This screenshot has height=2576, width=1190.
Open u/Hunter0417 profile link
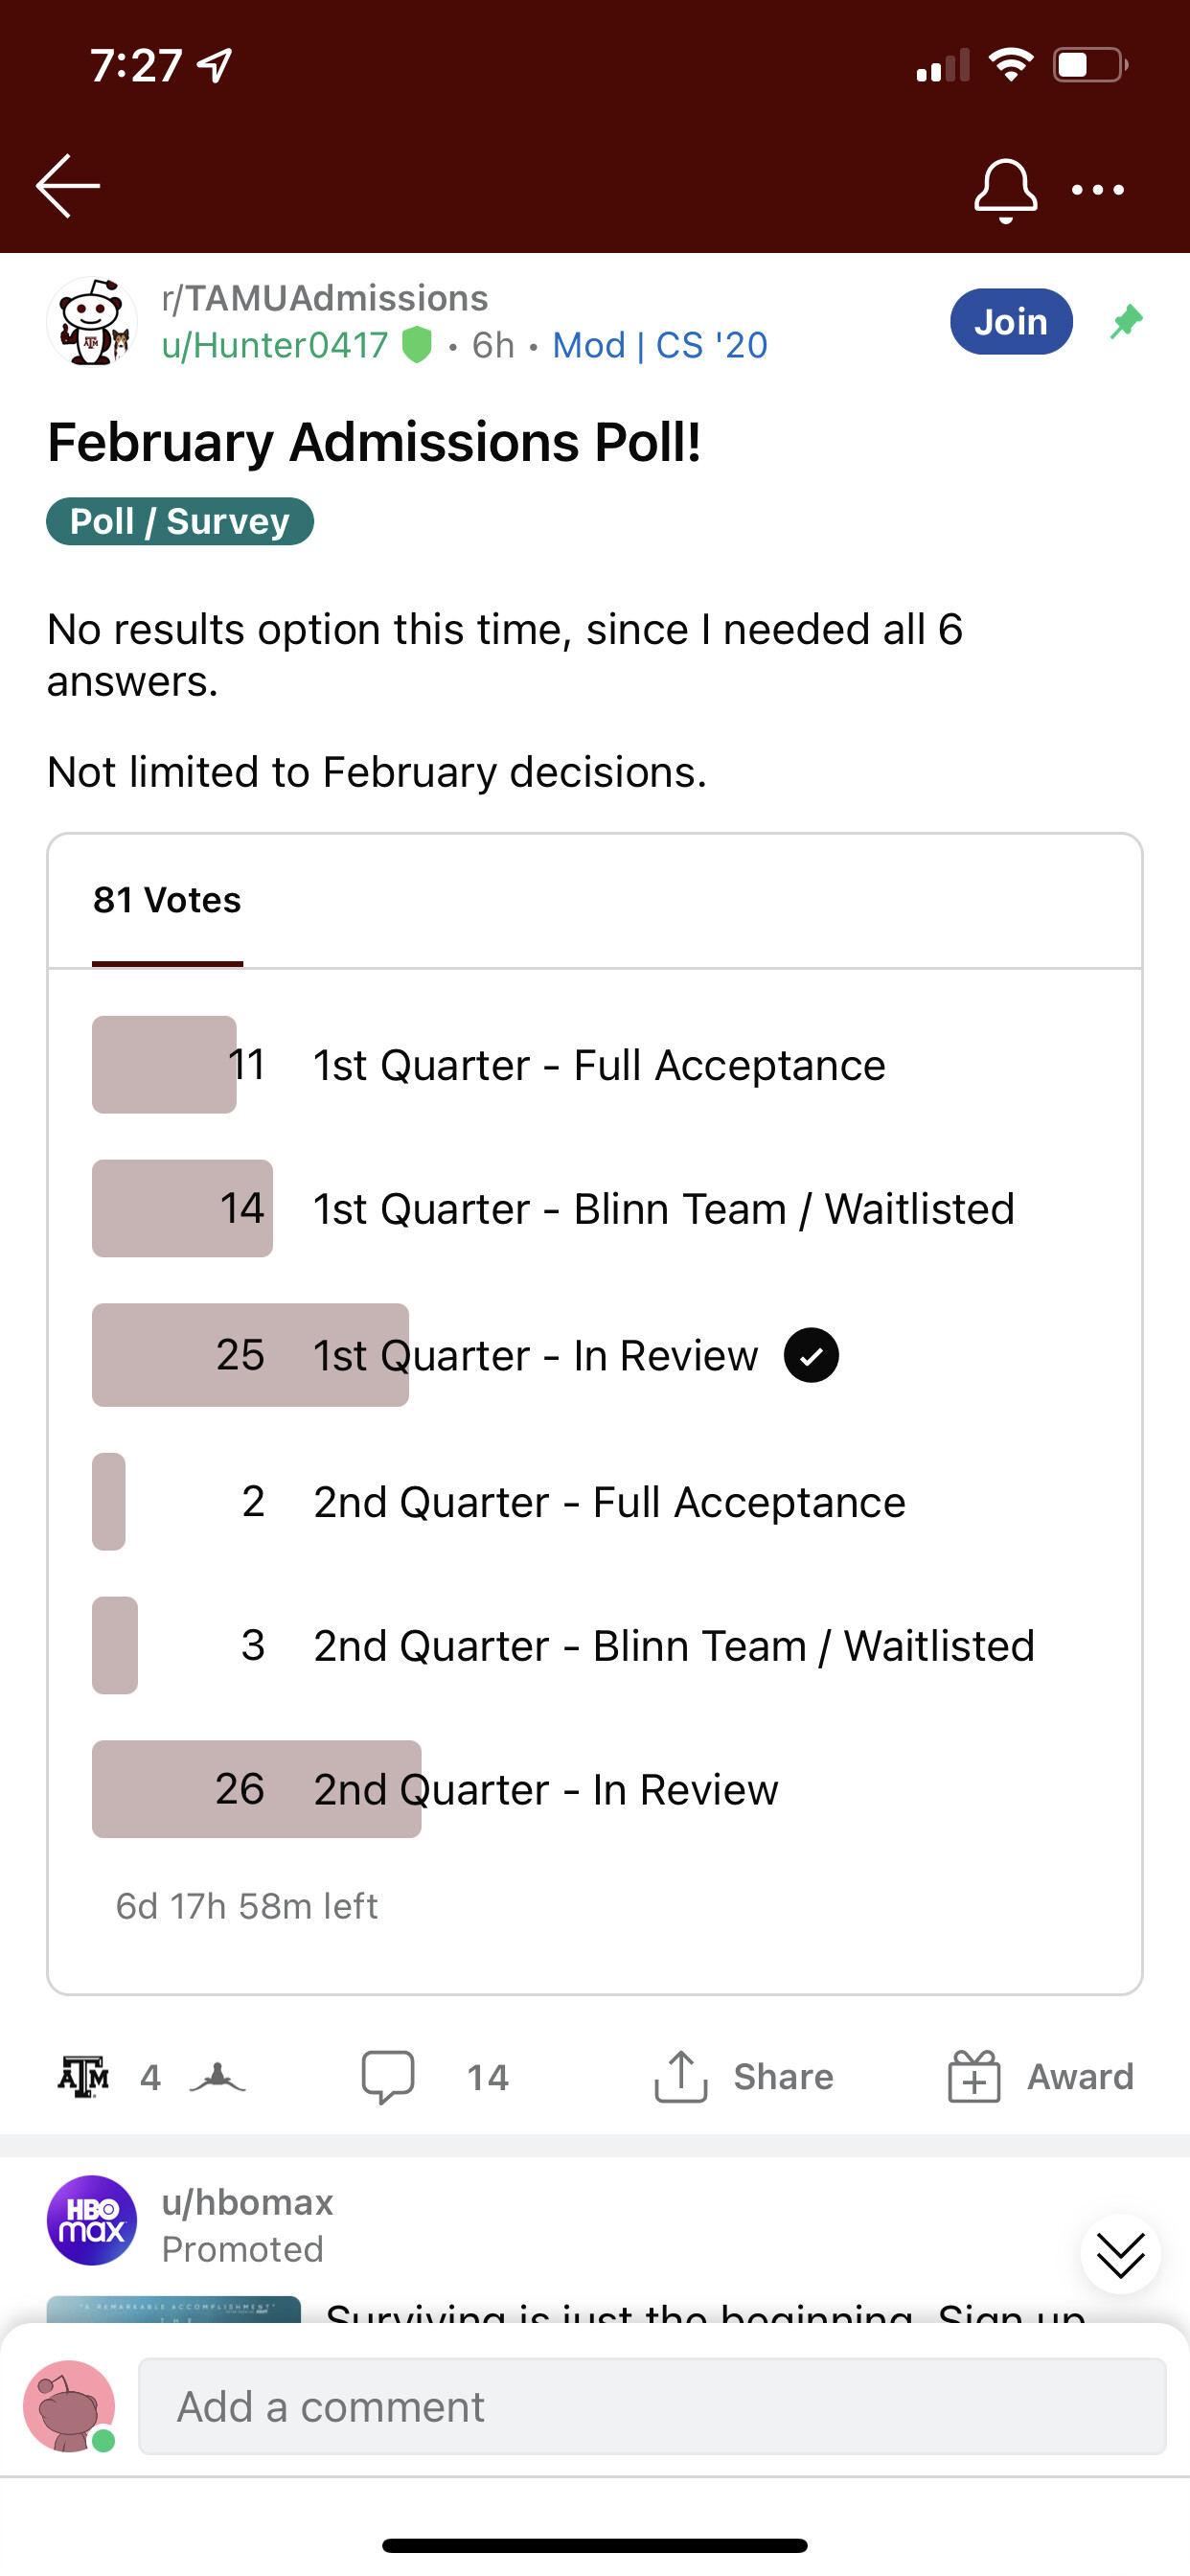point(275,346)
